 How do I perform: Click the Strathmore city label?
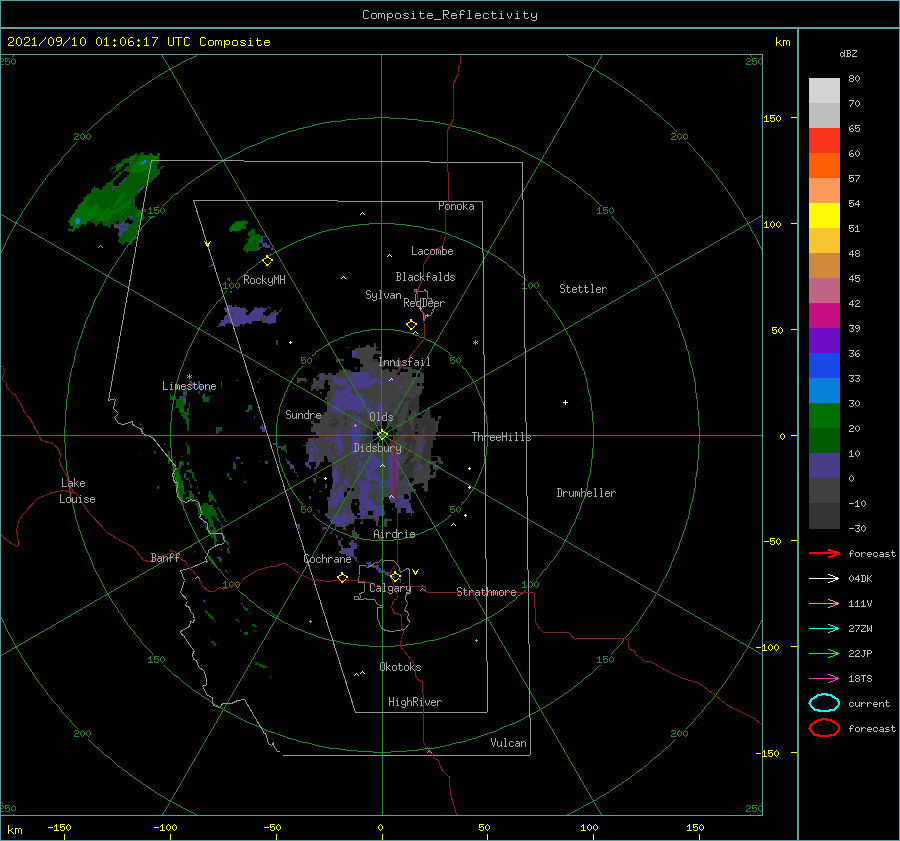tap(486, 592)
